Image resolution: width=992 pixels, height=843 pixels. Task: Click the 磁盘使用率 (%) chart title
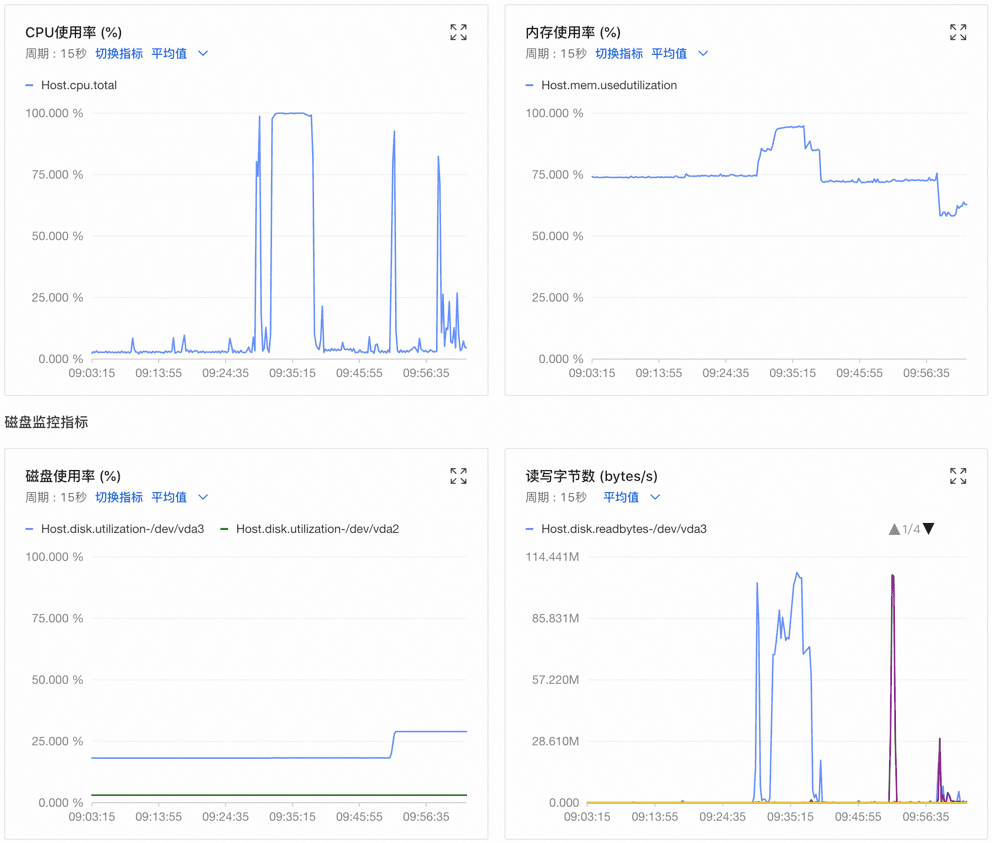(x=73, y=476)
